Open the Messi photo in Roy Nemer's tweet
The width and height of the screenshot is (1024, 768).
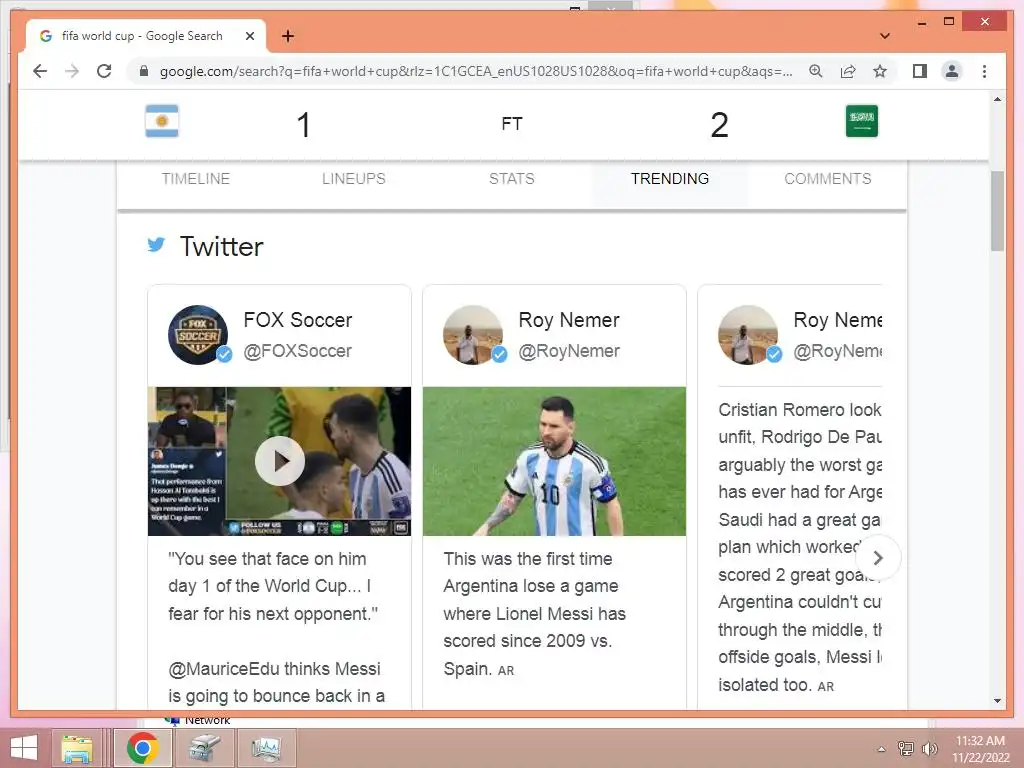[554, 461]
